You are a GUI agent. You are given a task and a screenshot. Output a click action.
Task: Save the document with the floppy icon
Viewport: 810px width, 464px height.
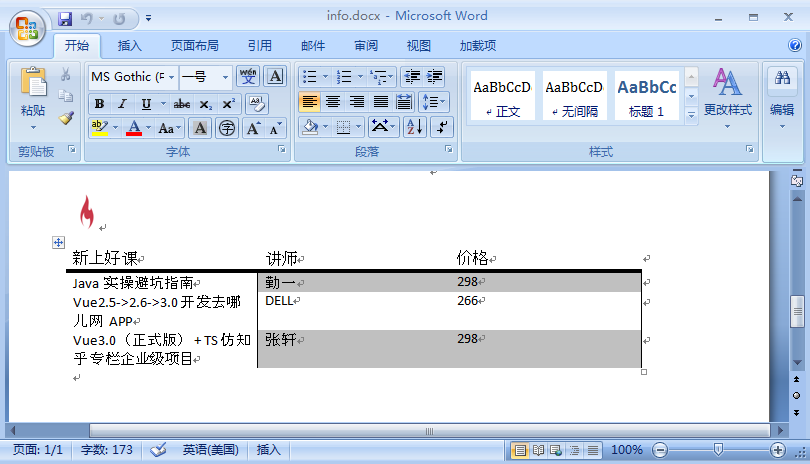coord(65,19)
